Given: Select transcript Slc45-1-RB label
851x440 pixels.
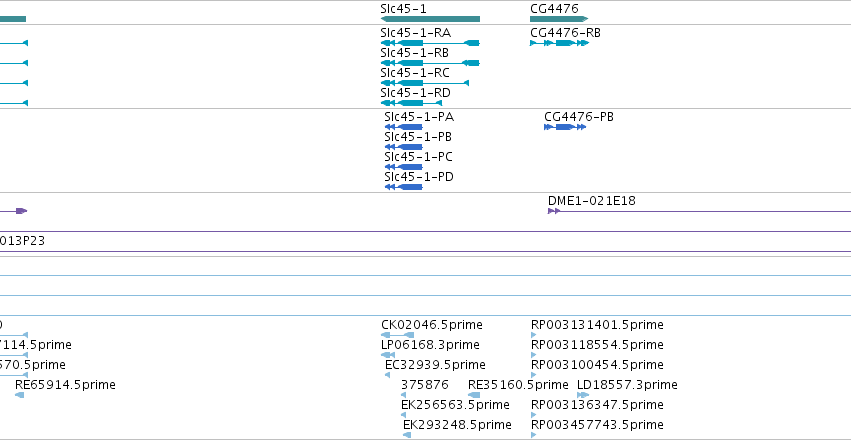Looking at the screenshot, I should 415,53.
